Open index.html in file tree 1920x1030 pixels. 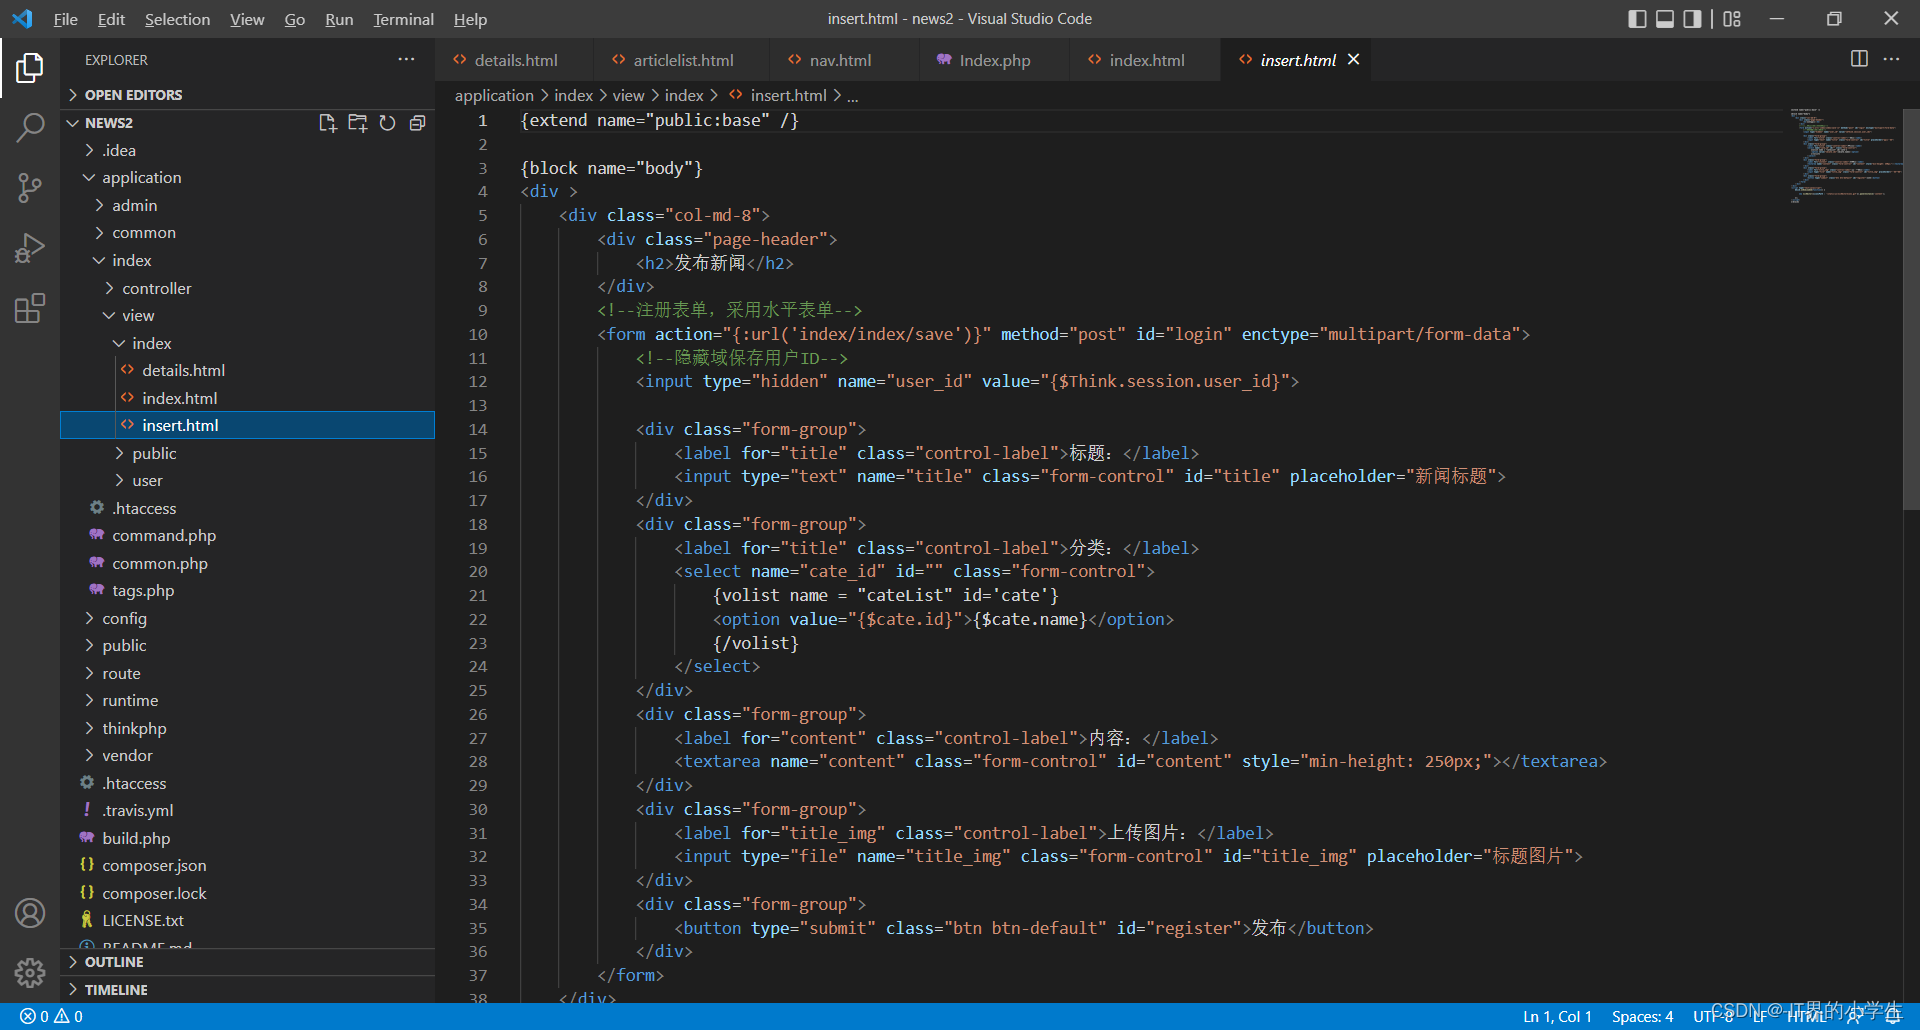pyautogui.click(x=247, y=398)
